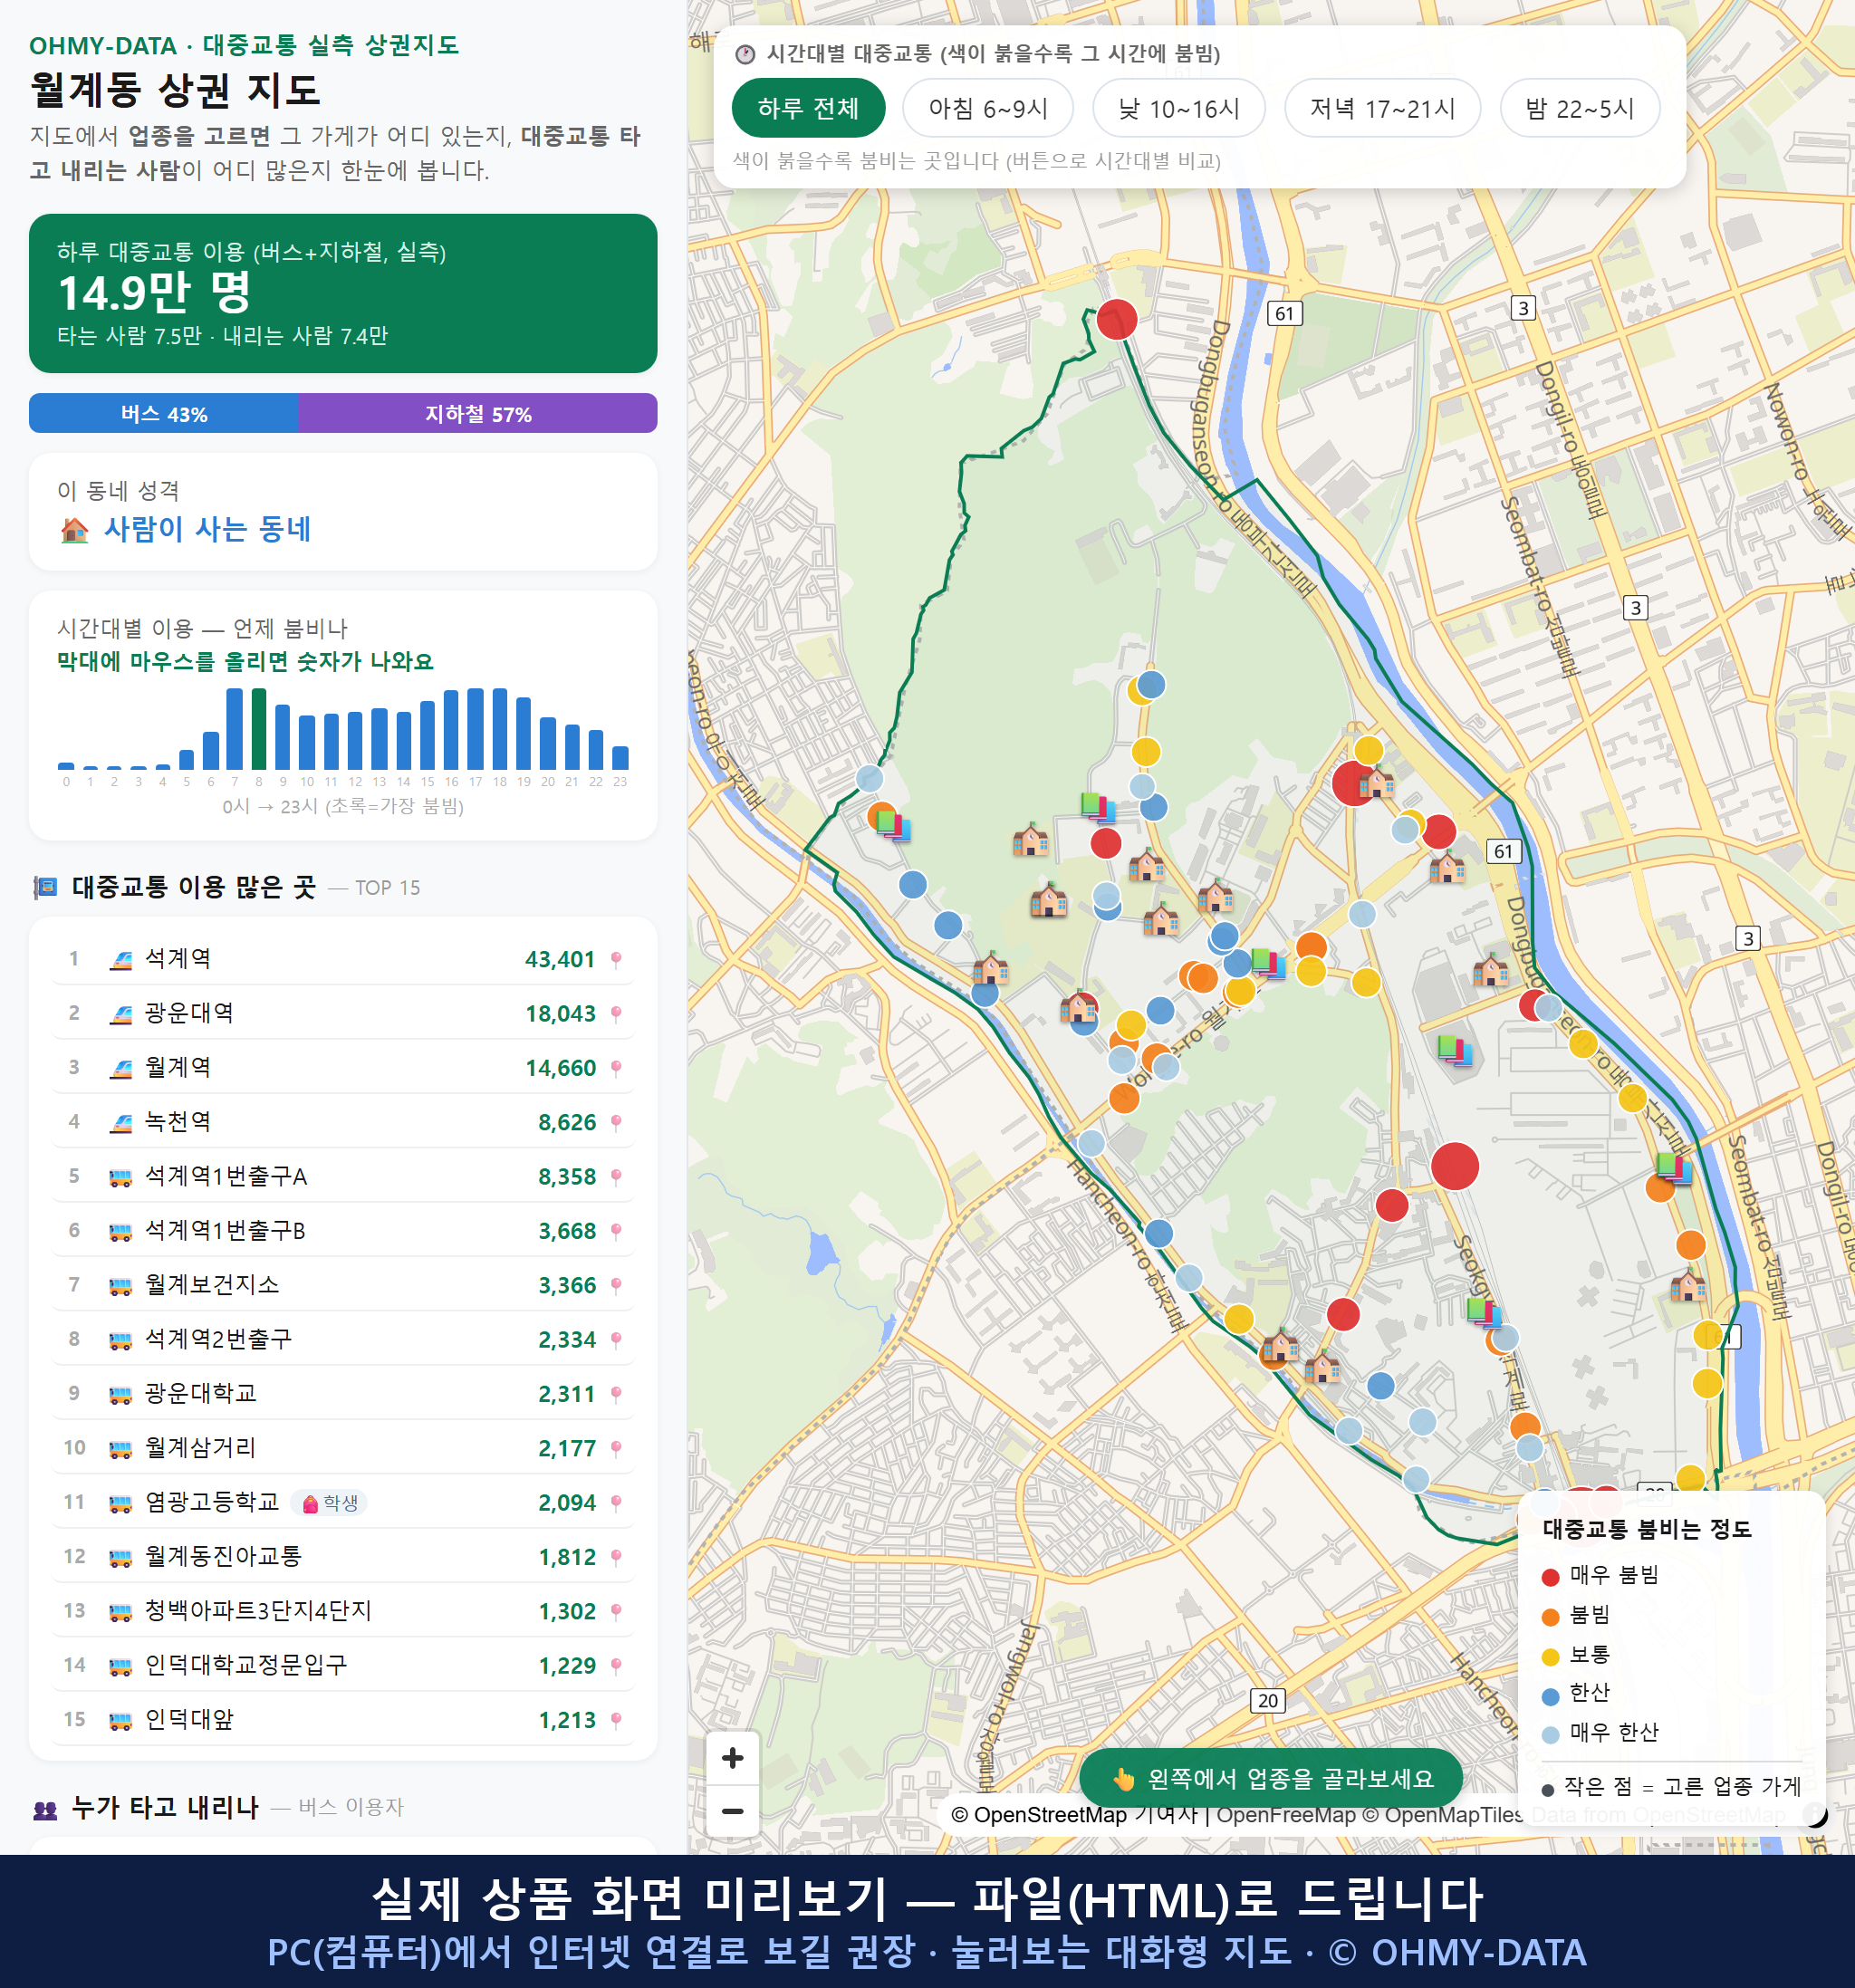Screen dimensions: 1855x1988
Task: Click the pin icon for 석계역
Action: (616, 960)
